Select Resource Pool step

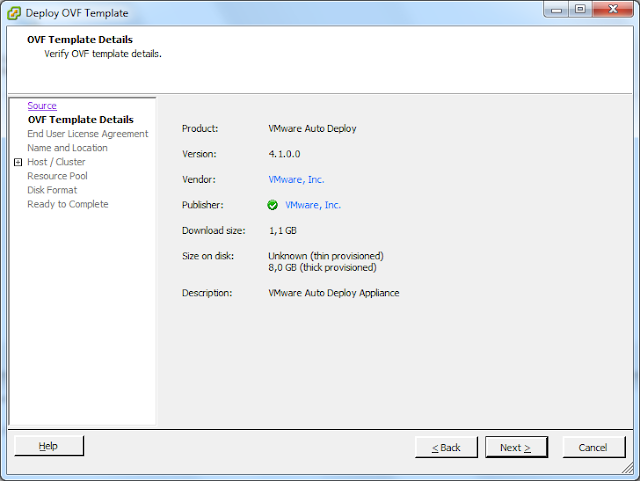click(57, 176)
